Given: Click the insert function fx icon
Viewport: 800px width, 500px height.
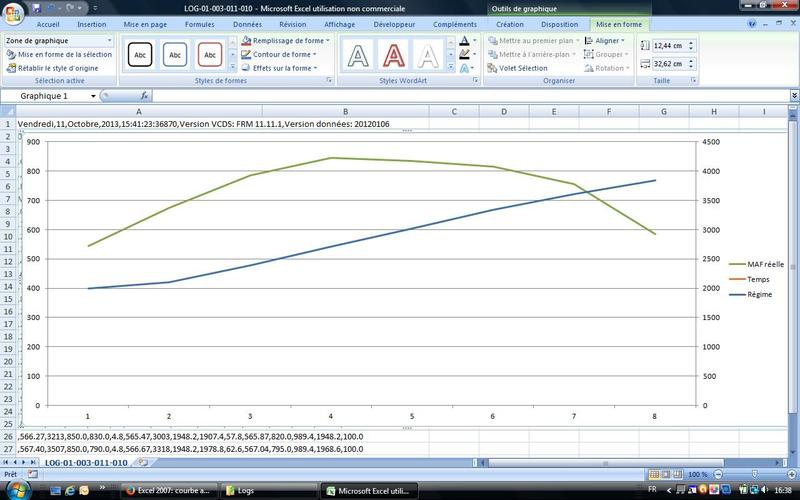Looking at the screenshot, I should click(144, 96).
